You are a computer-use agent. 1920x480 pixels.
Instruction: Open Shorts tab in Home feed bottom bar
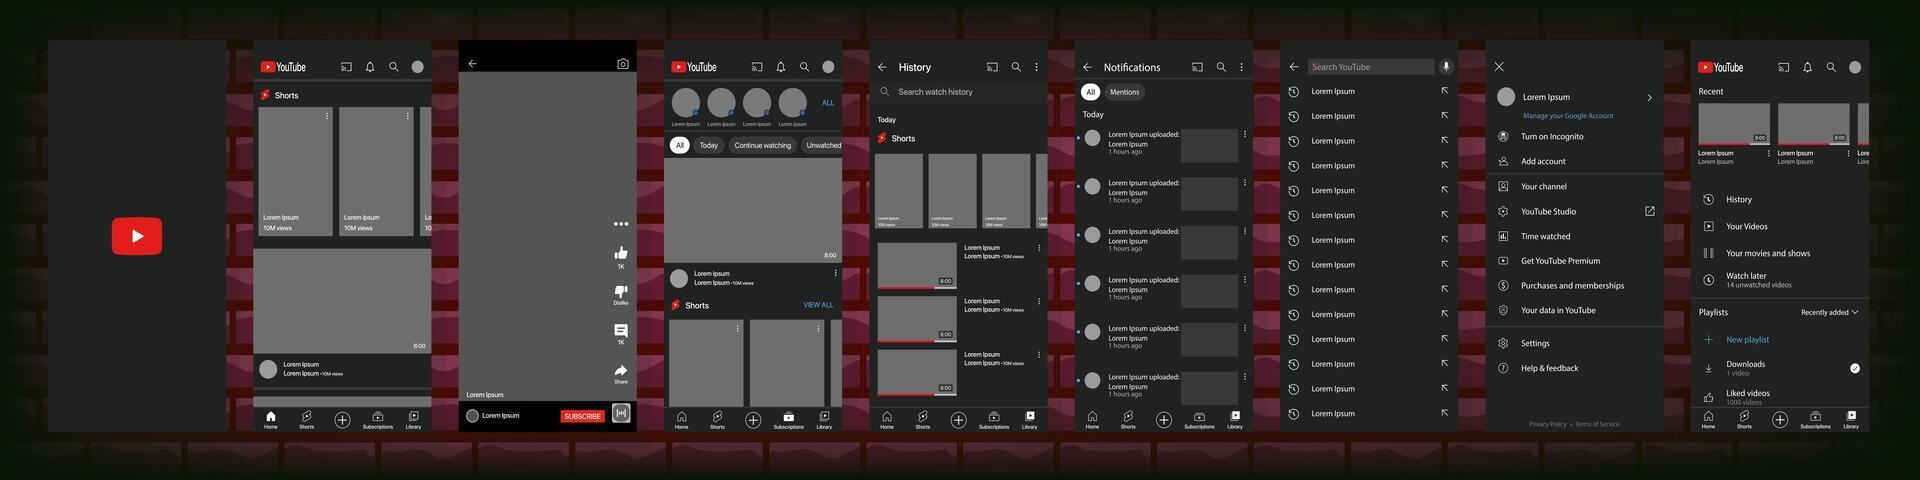[307, 420]
